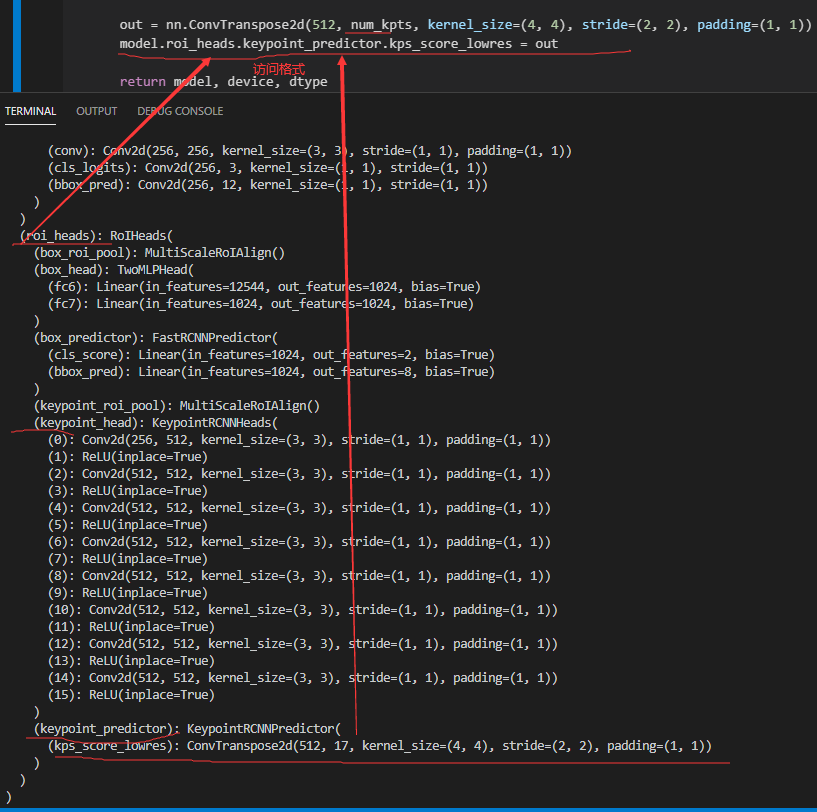Switch to the TERMINAL tab
Viewport: 817px width, 812px height.
(x=30, y=111)
